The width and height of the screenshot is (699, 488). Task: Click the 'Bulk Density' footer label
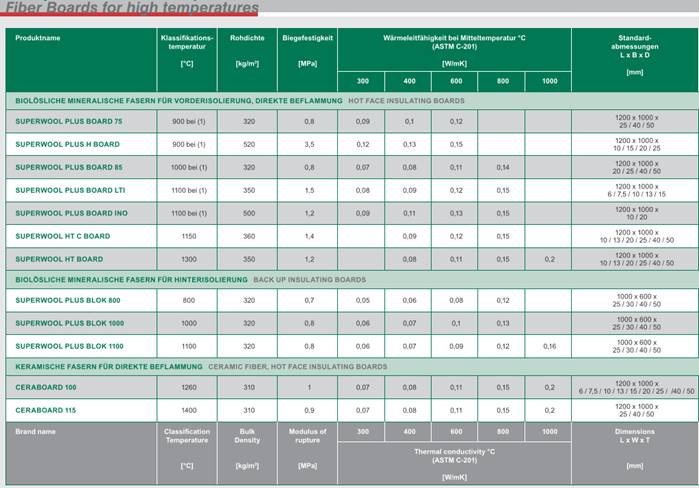pyautogui.click(x=247, y=436)
